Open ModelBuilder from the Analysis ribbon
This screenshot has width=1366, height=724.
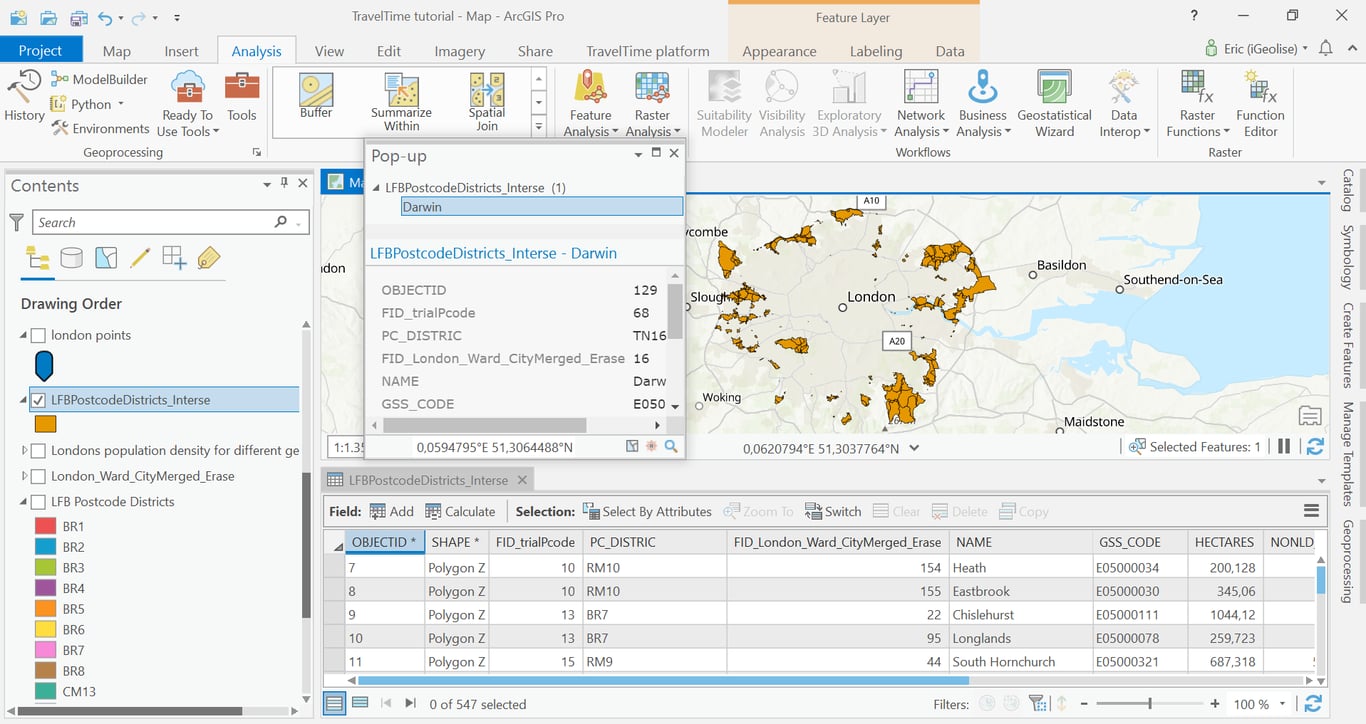[x=99, y=79]
